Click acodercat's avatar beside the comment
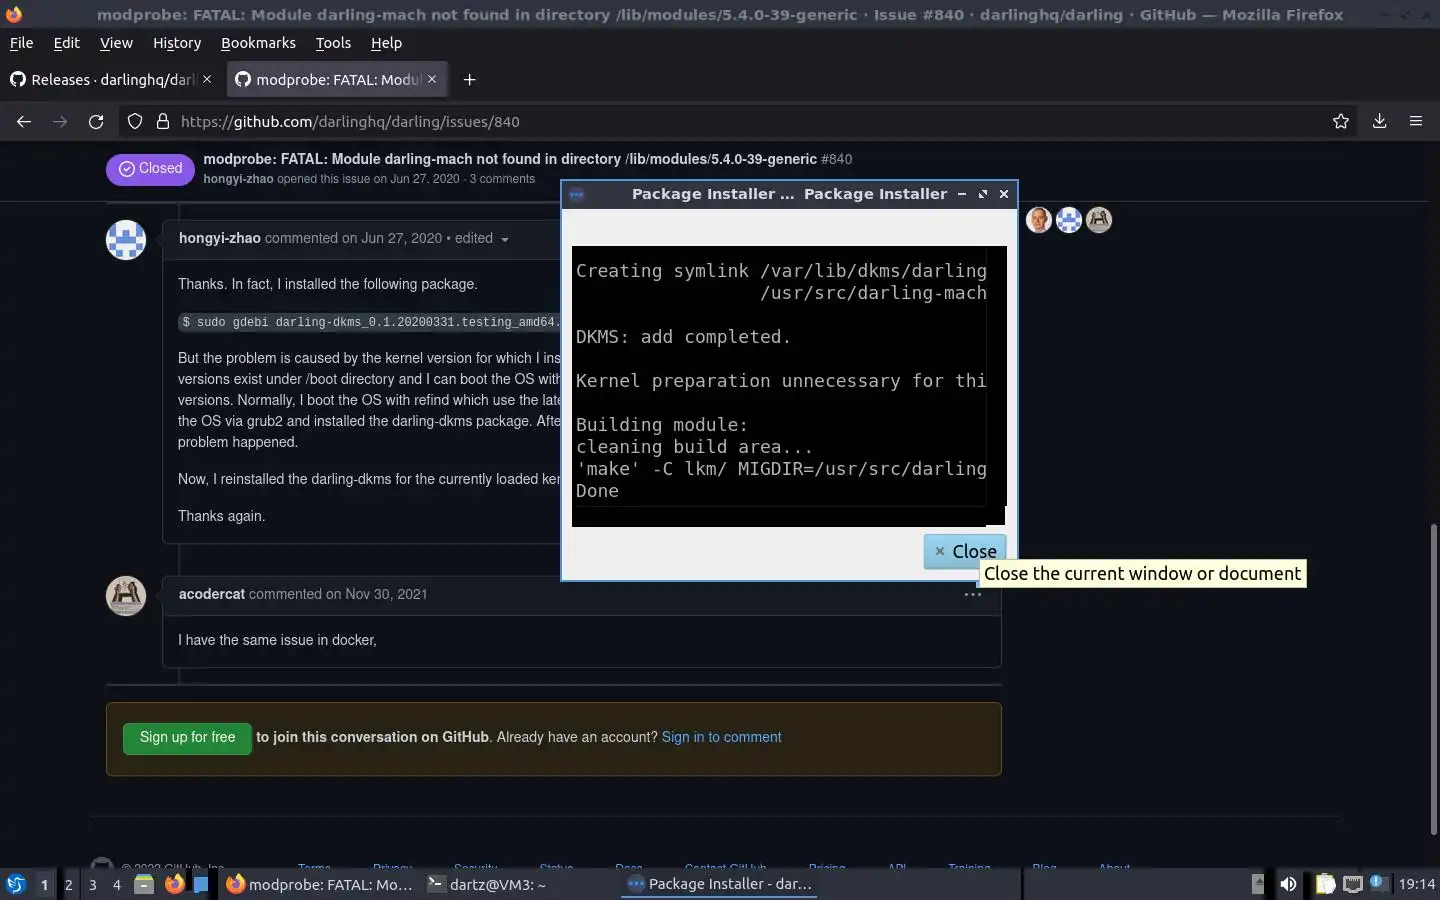This screenshot has height=900, width=1440. pos(126,596)
